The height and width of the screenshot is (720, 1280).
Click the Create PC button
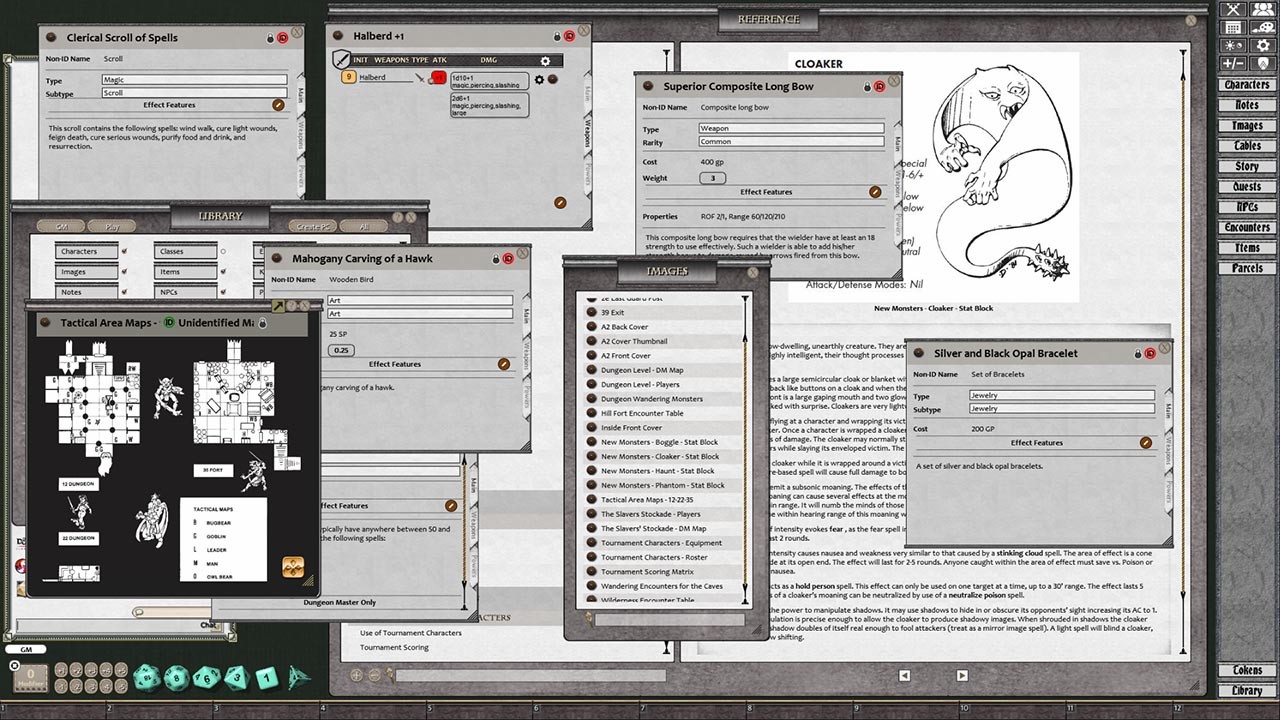coord(313,227)
